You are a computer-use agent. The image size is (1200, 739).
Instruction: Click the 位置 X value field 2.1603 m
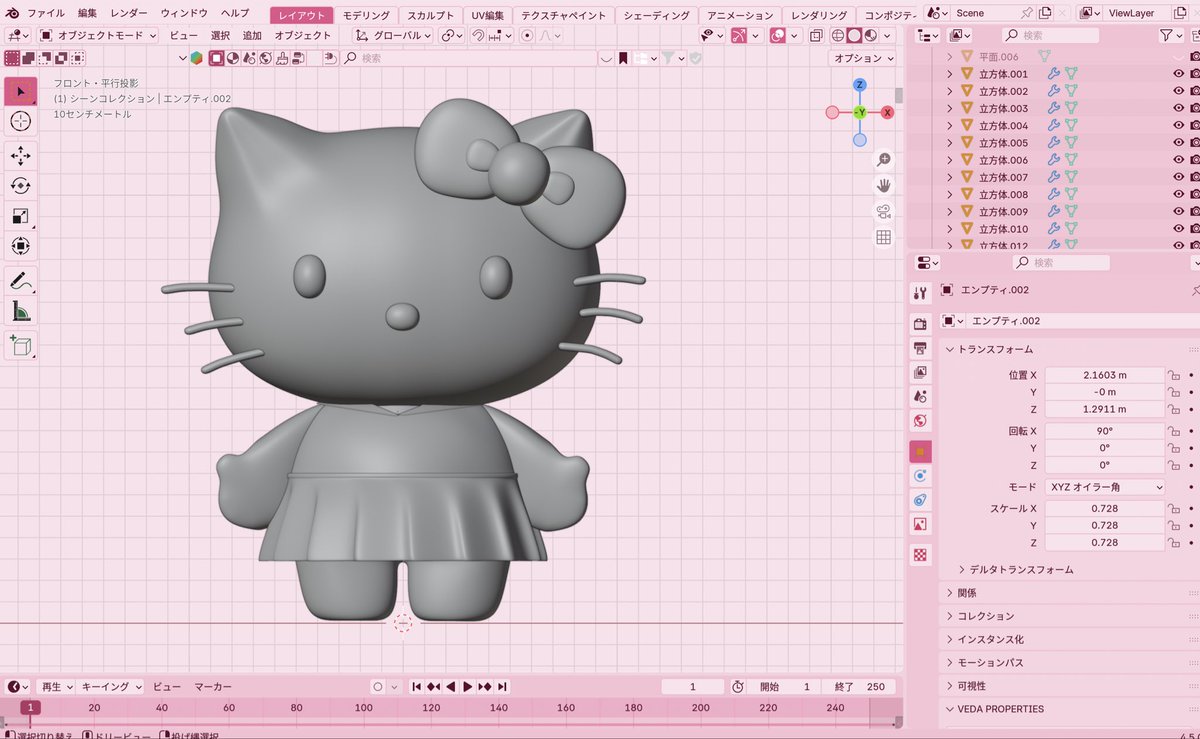click(x=1105, y=375)
